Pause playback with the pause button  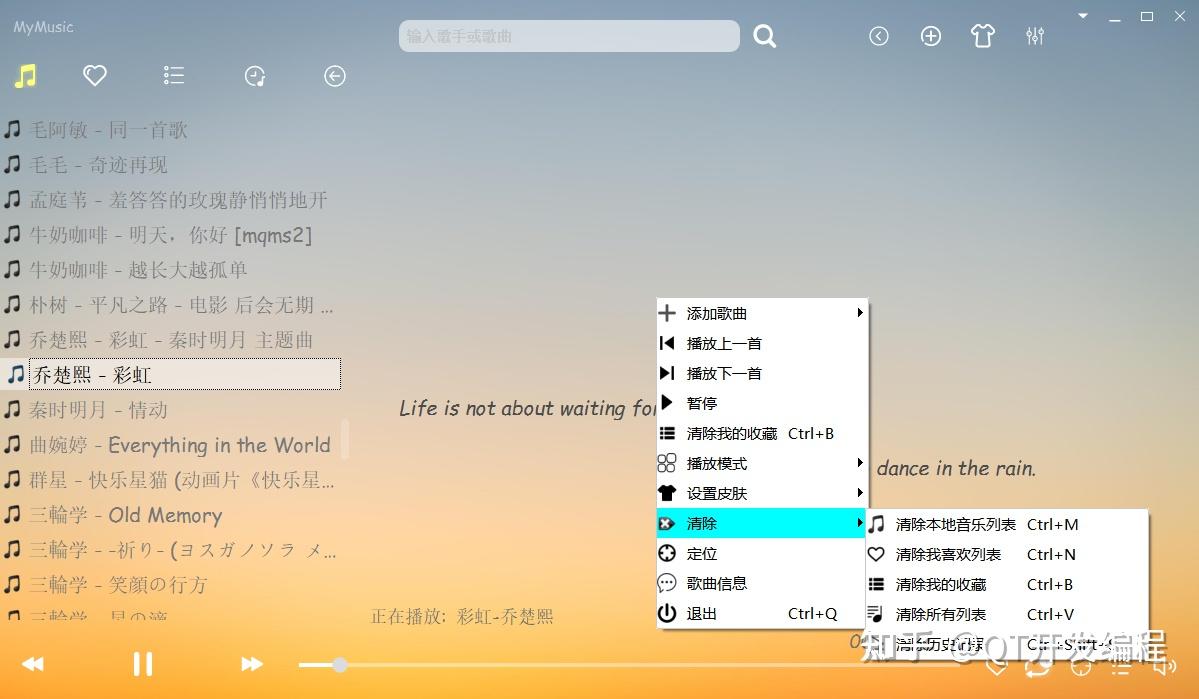(x=142, y=663)
